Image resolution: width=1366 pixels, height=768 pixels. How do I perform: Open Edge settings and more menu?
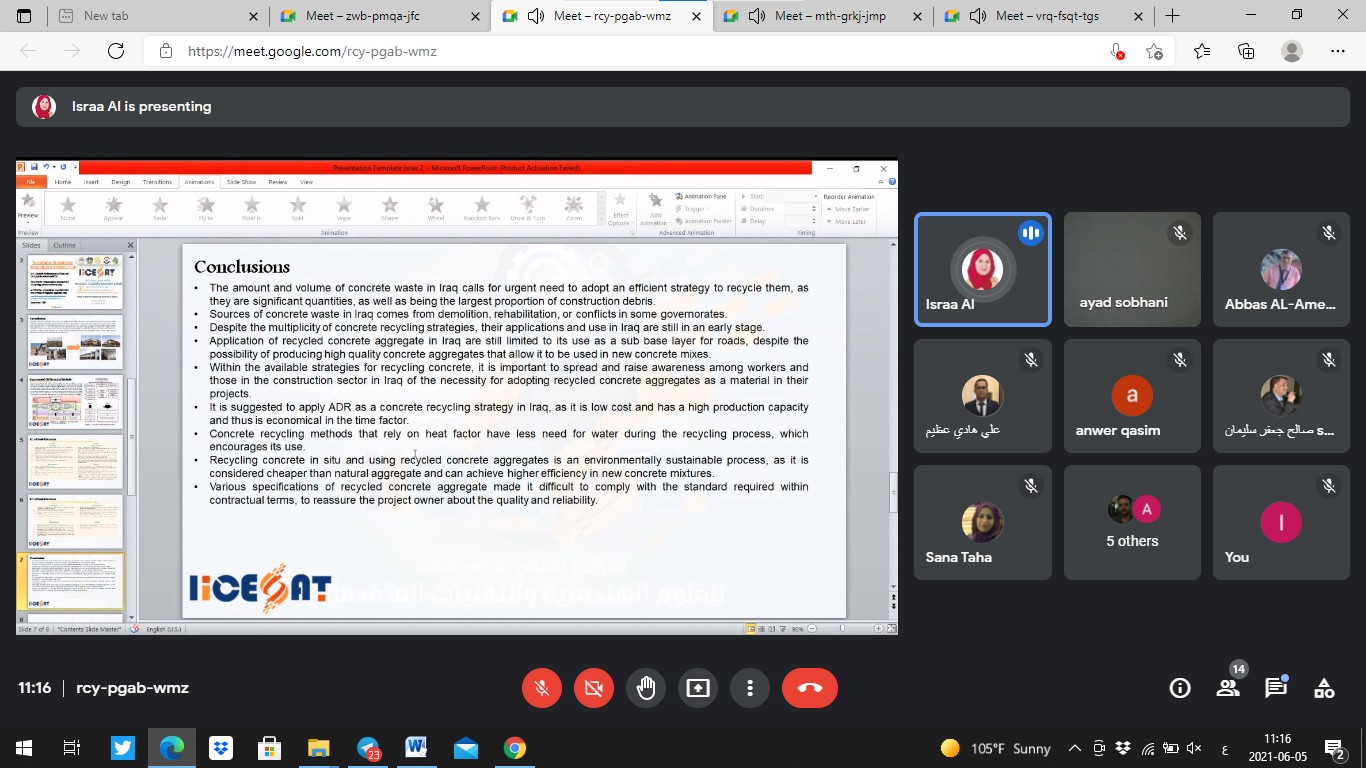point(1338,51)
